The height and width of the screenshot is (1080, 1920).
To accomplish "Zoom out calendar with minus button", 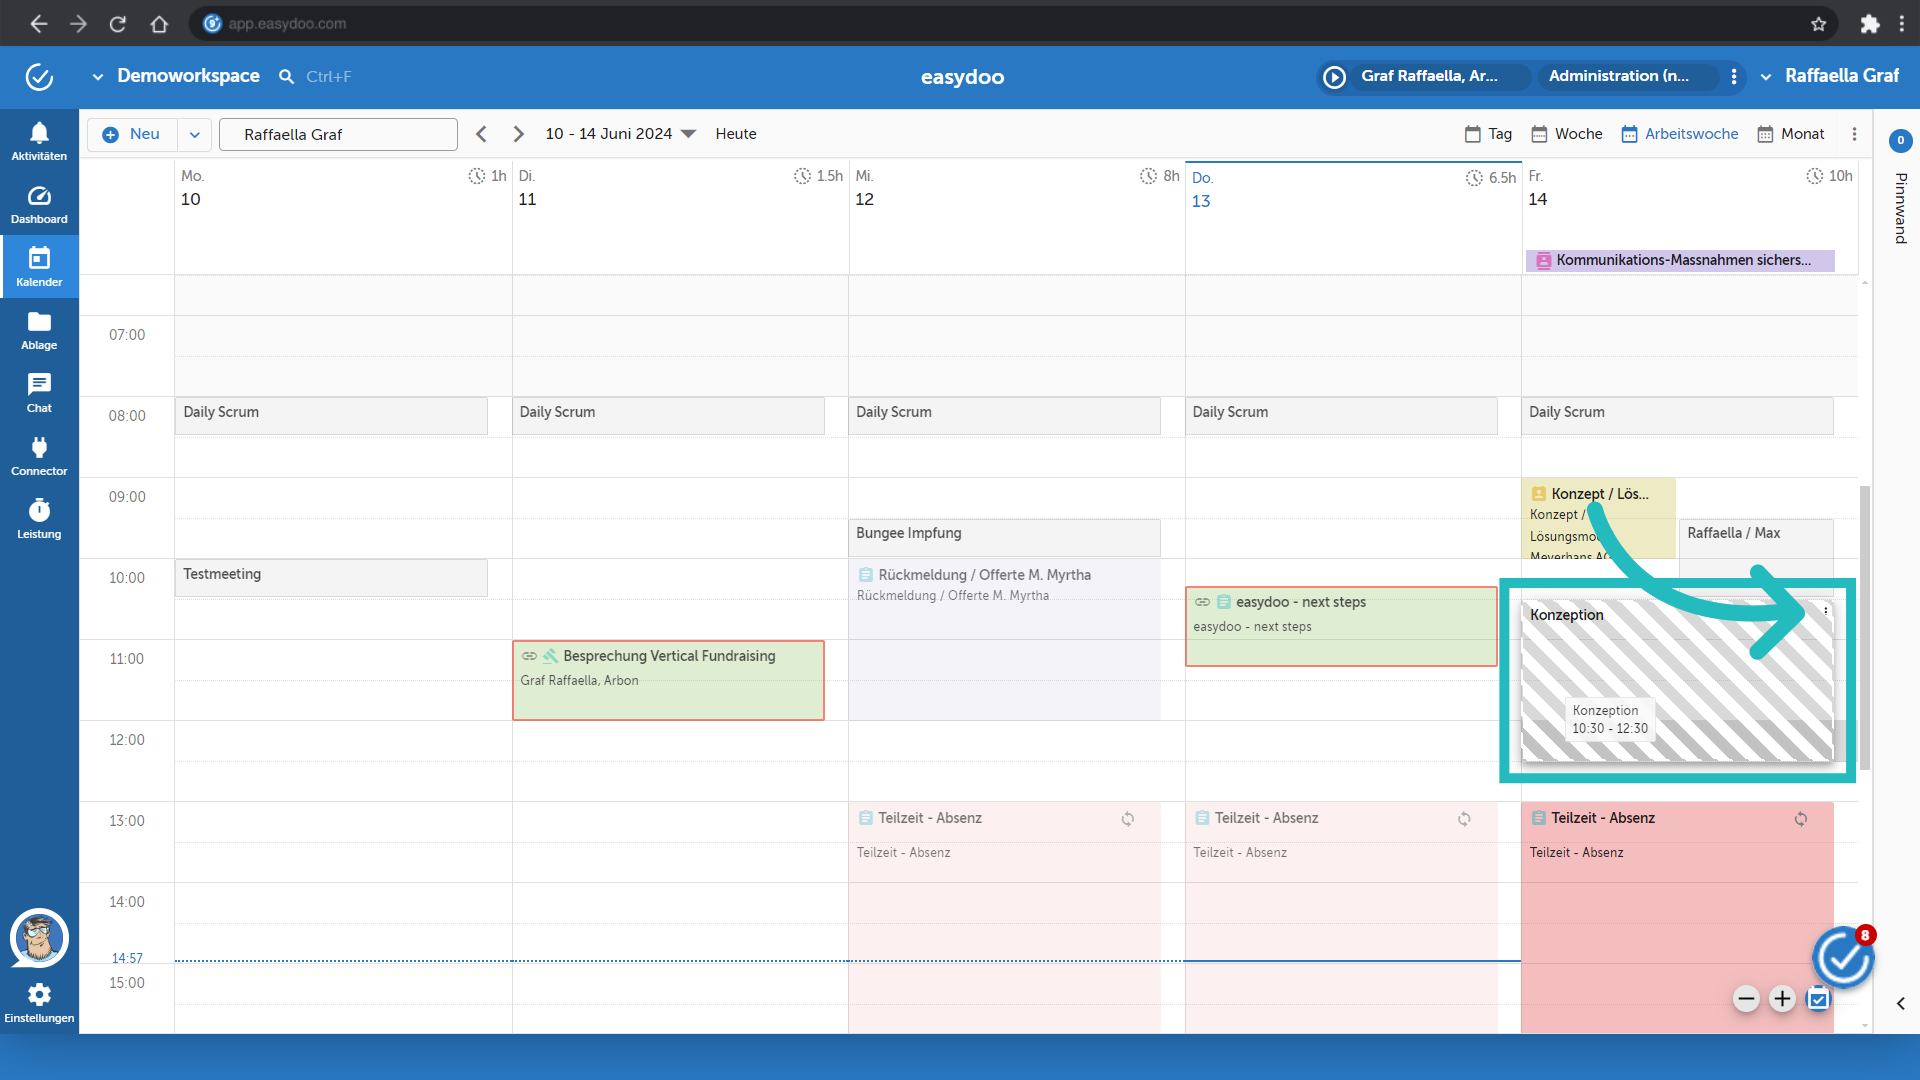I will [1746, 998].
